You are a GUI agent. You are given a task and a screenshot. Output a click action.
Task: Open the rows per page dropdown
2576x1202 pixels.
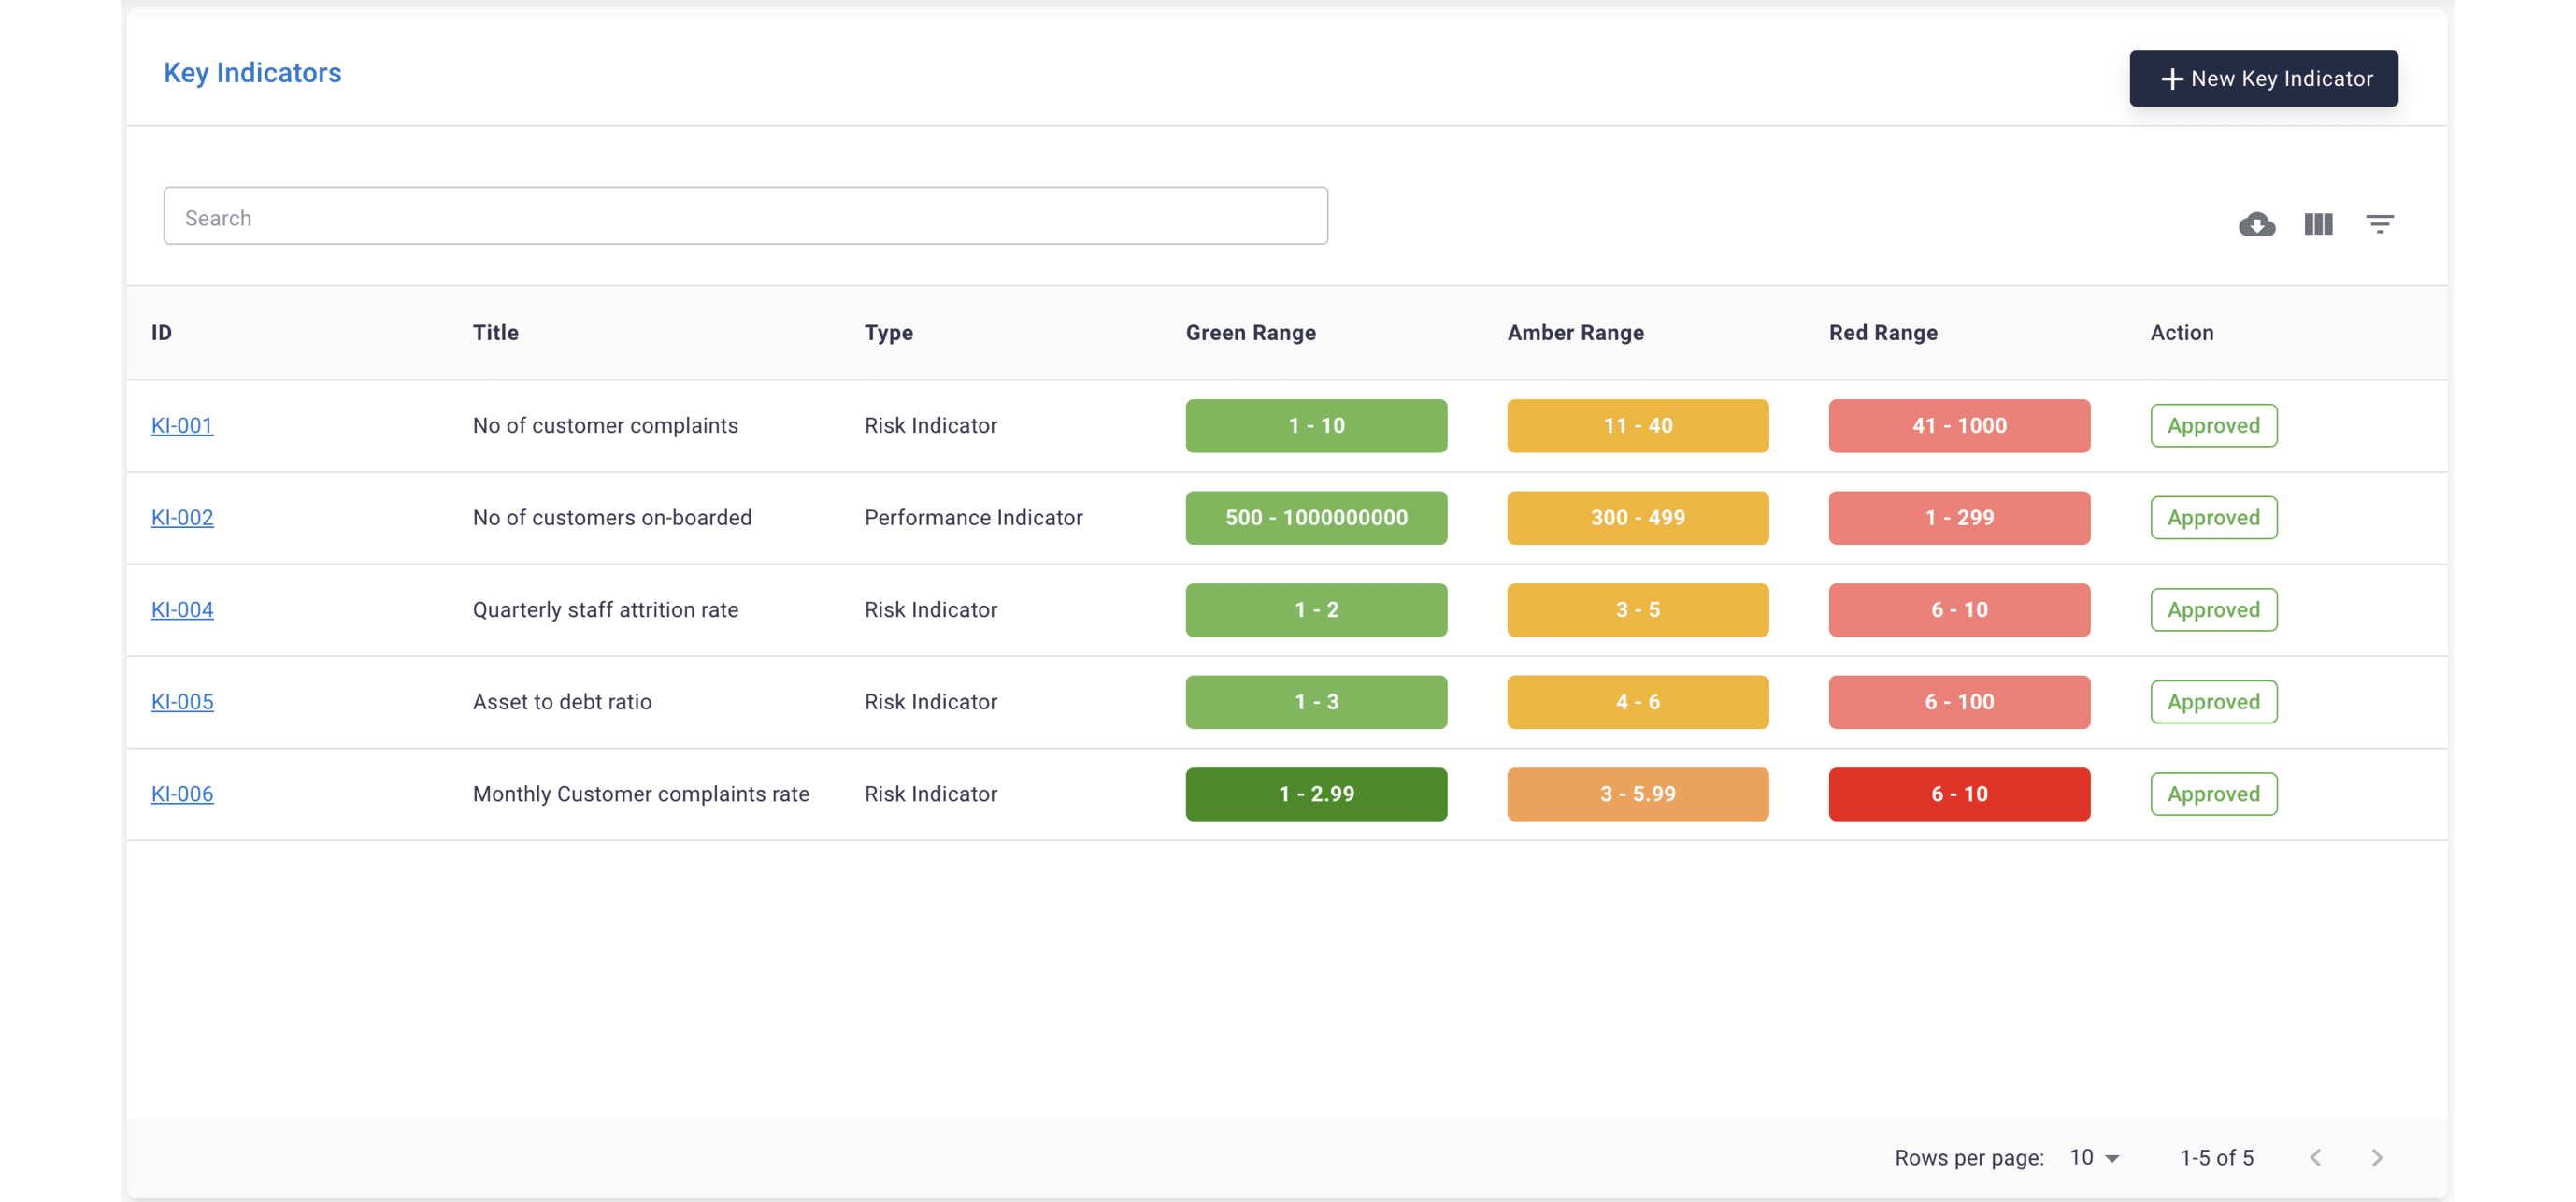(2094, 1157)
